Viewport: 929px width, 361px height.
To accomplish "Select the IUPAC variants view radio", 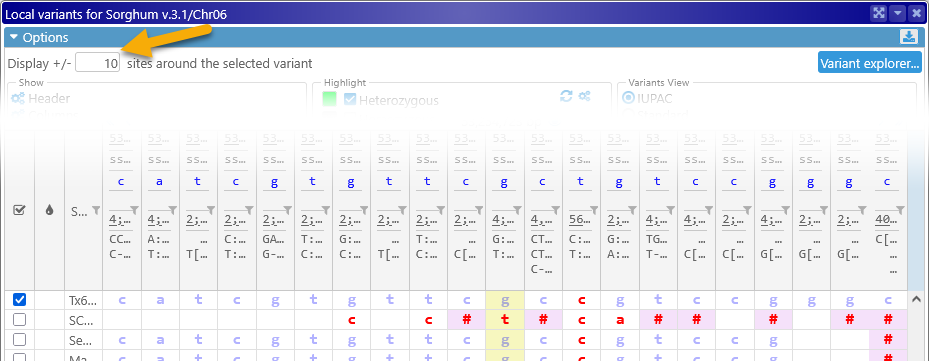I will pos(628,98).
